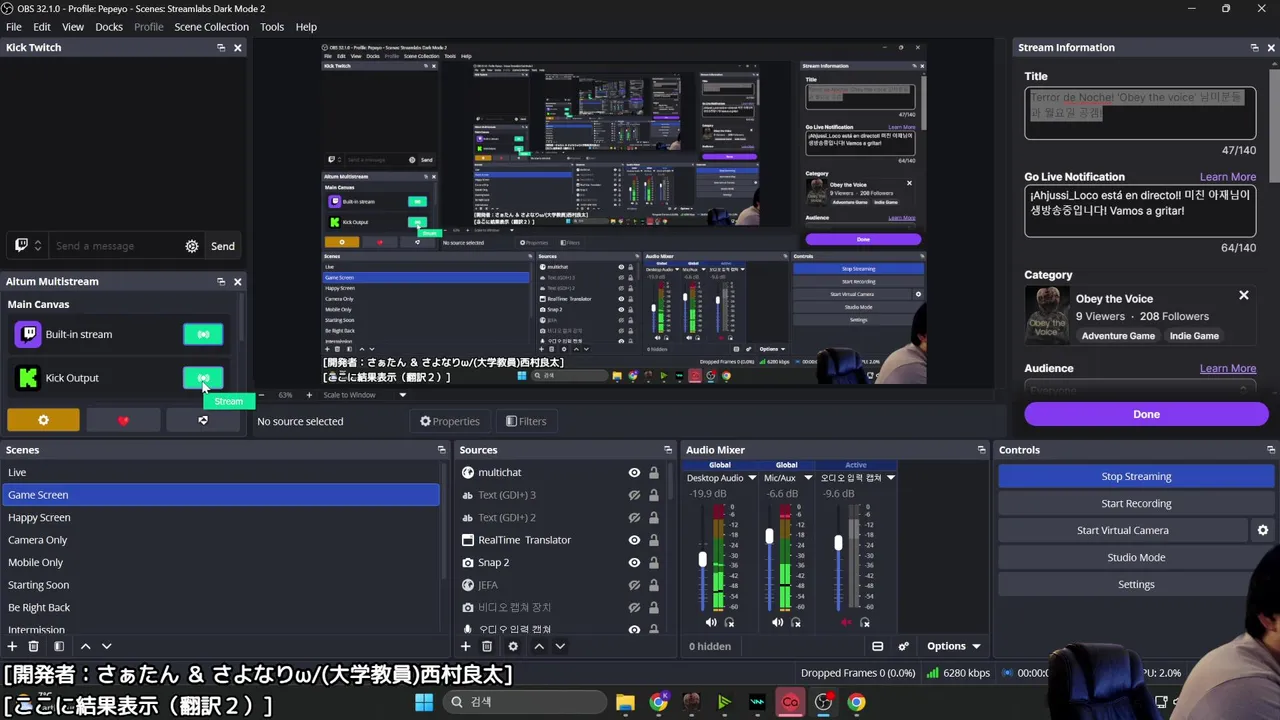This screenshot has width=1280, height=720.
Task: Open the Scene Collection menu
Action: pyautogui.click(x=211, y=27)
